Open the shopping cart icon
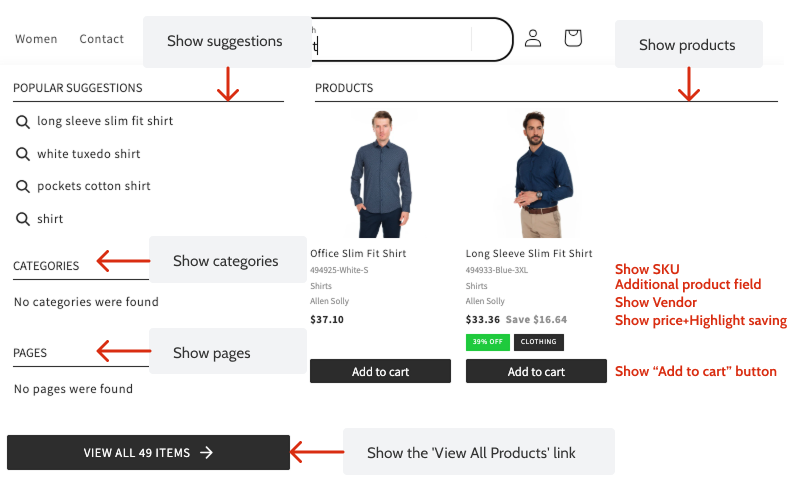 click(x=573, y=38)
